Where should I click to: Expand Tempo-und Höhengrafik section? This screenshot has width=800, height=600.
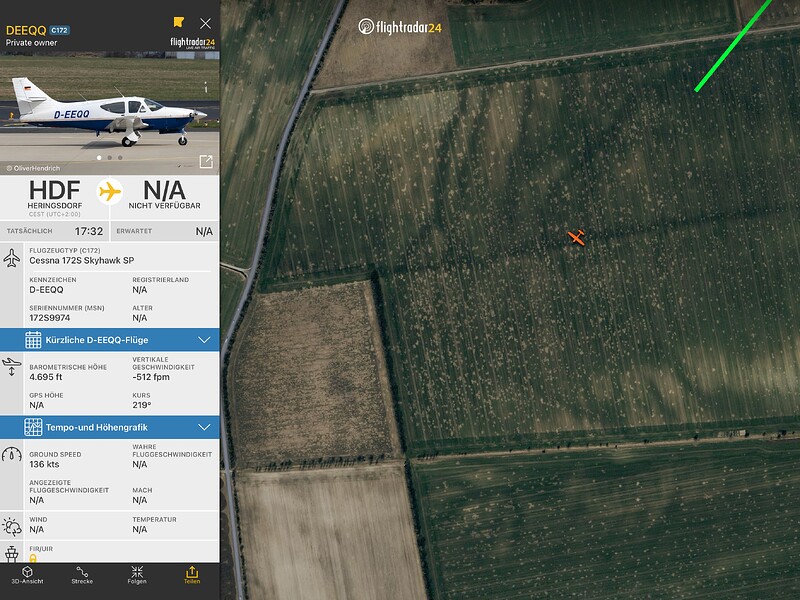pos(110,427)
